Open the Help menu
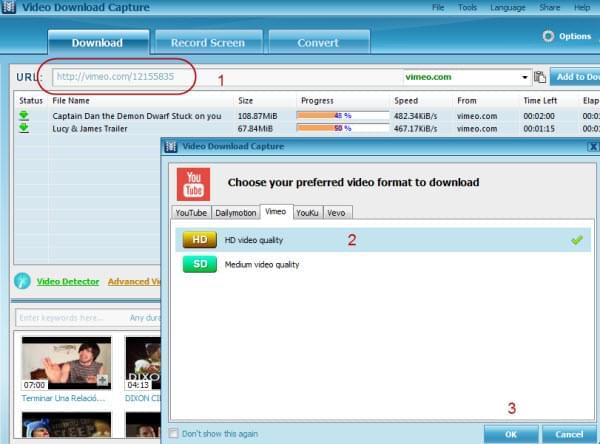Screen dimensions: 600x444 tap(582, 7)
